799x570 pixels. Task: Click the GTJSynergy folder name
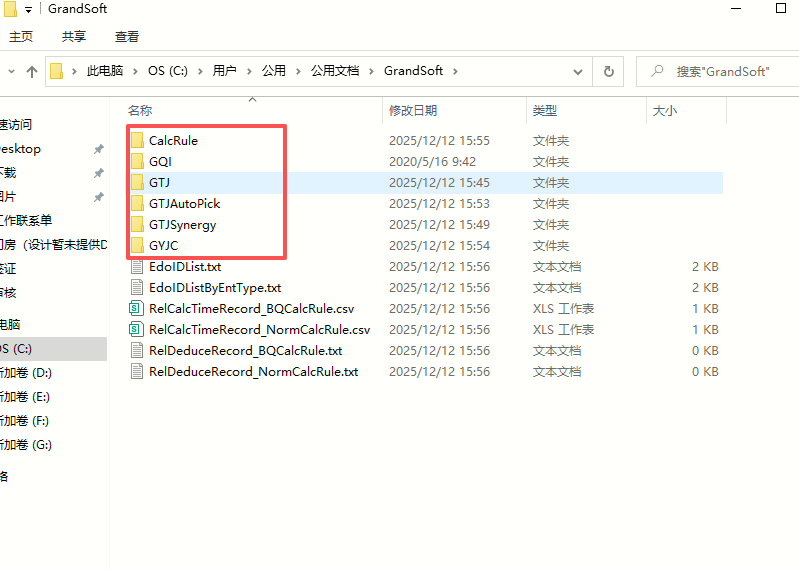pos(182,225)
